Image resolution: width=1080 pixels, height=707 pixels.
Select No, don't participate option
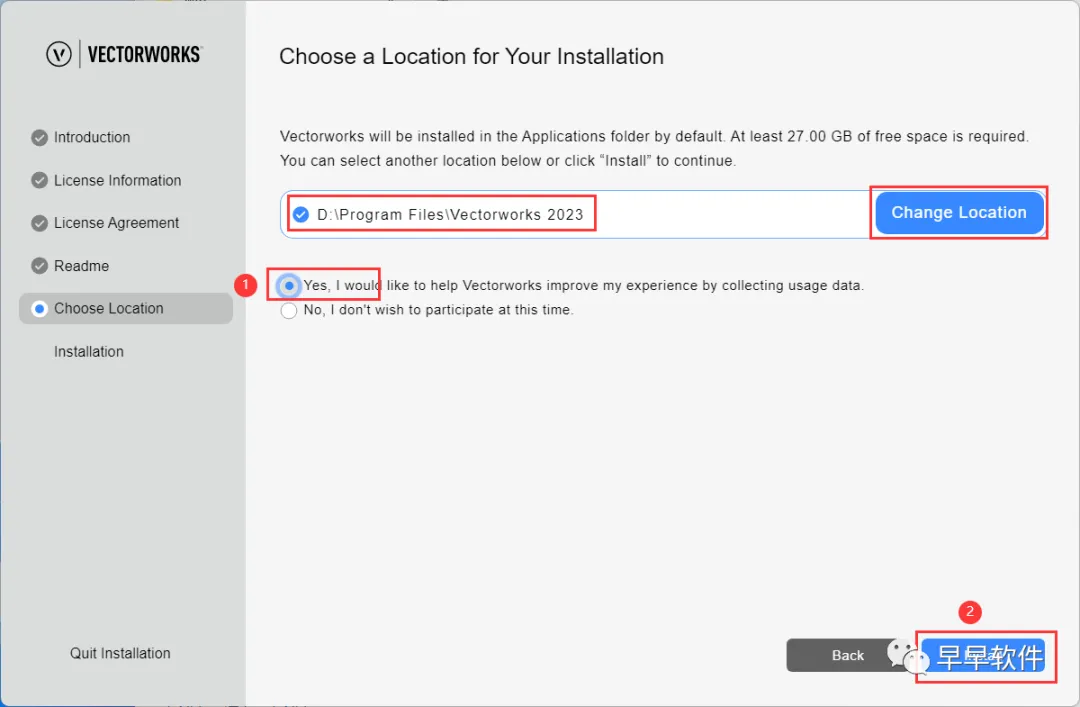[x=289, y=310]
